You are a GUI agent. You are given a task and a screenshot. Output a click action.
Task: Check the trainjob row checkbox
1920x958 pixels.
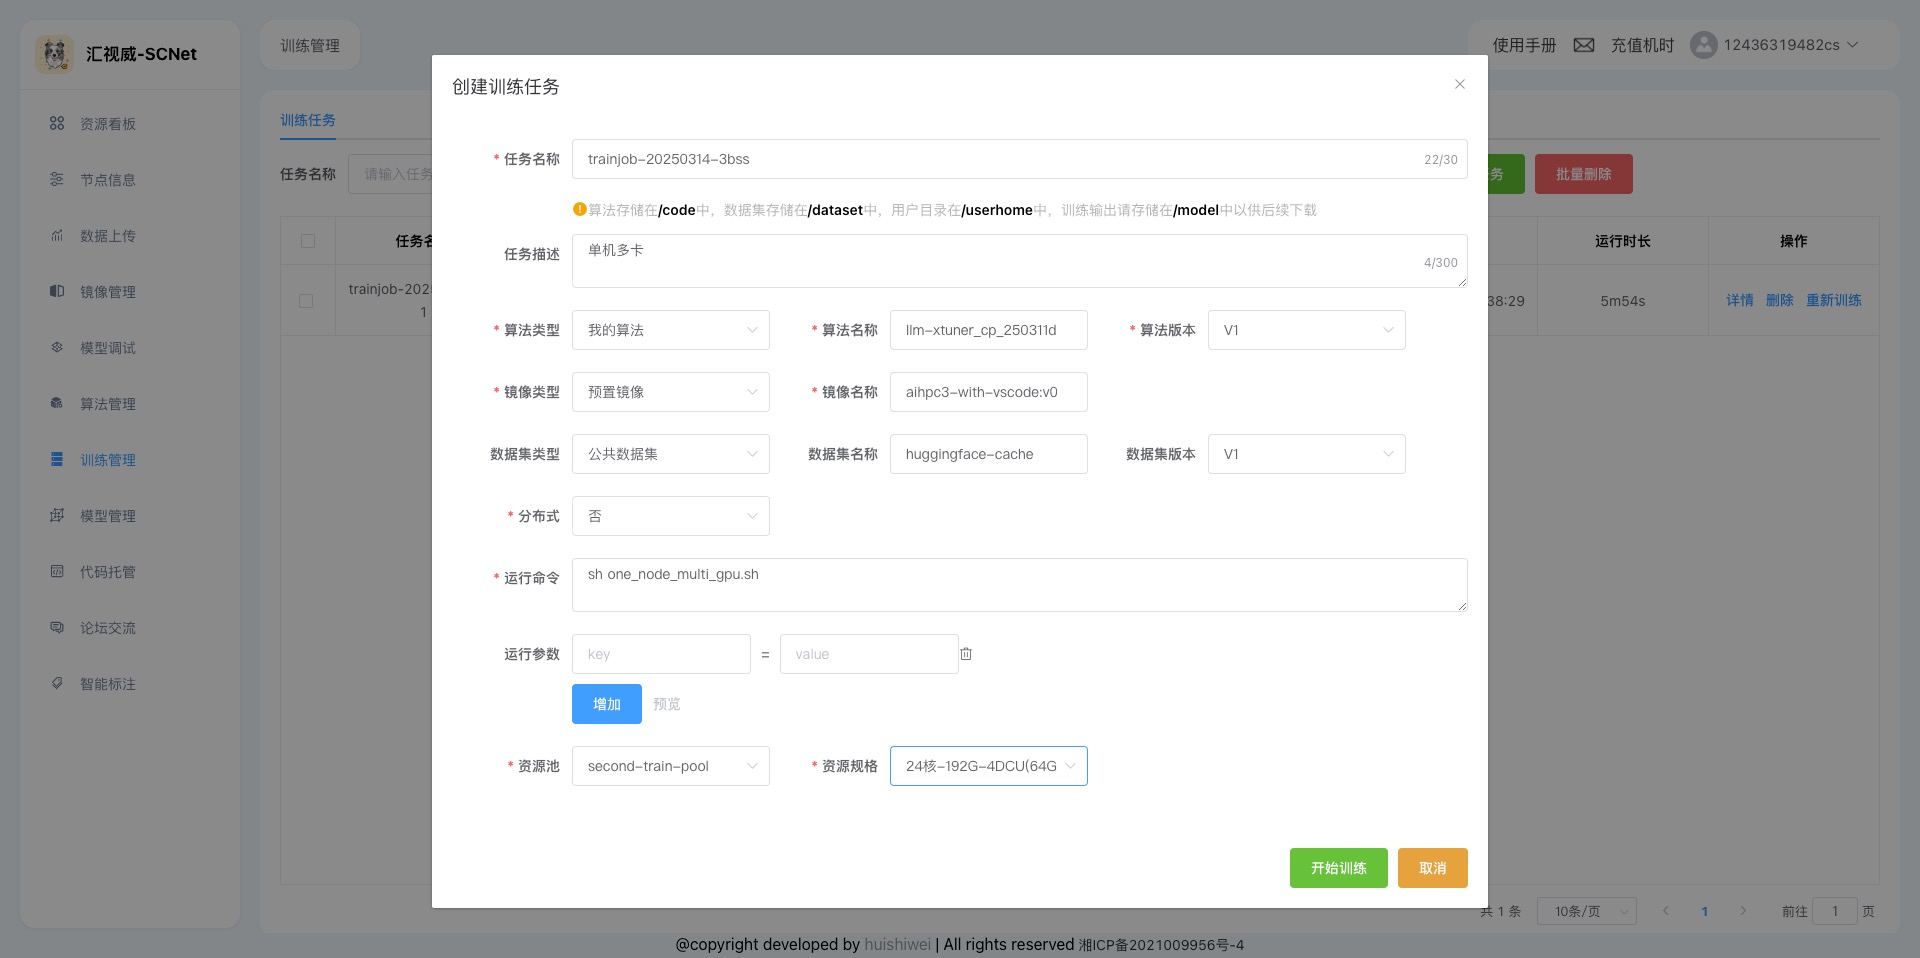[x=306, y=301]
